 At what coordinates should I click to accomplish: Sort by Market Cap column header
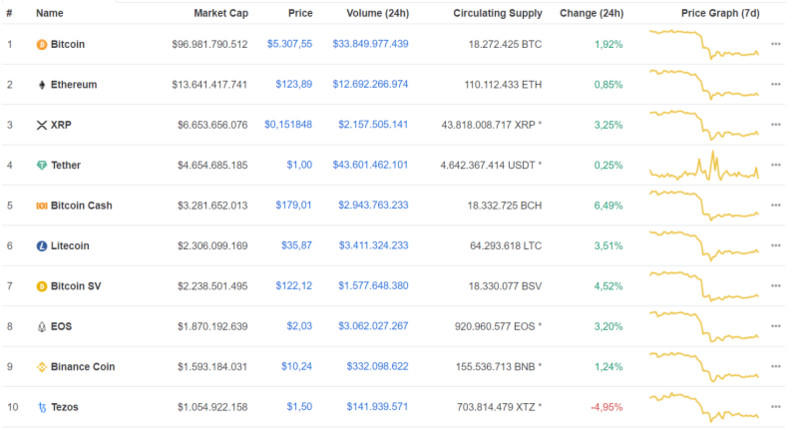click(221, 13)
